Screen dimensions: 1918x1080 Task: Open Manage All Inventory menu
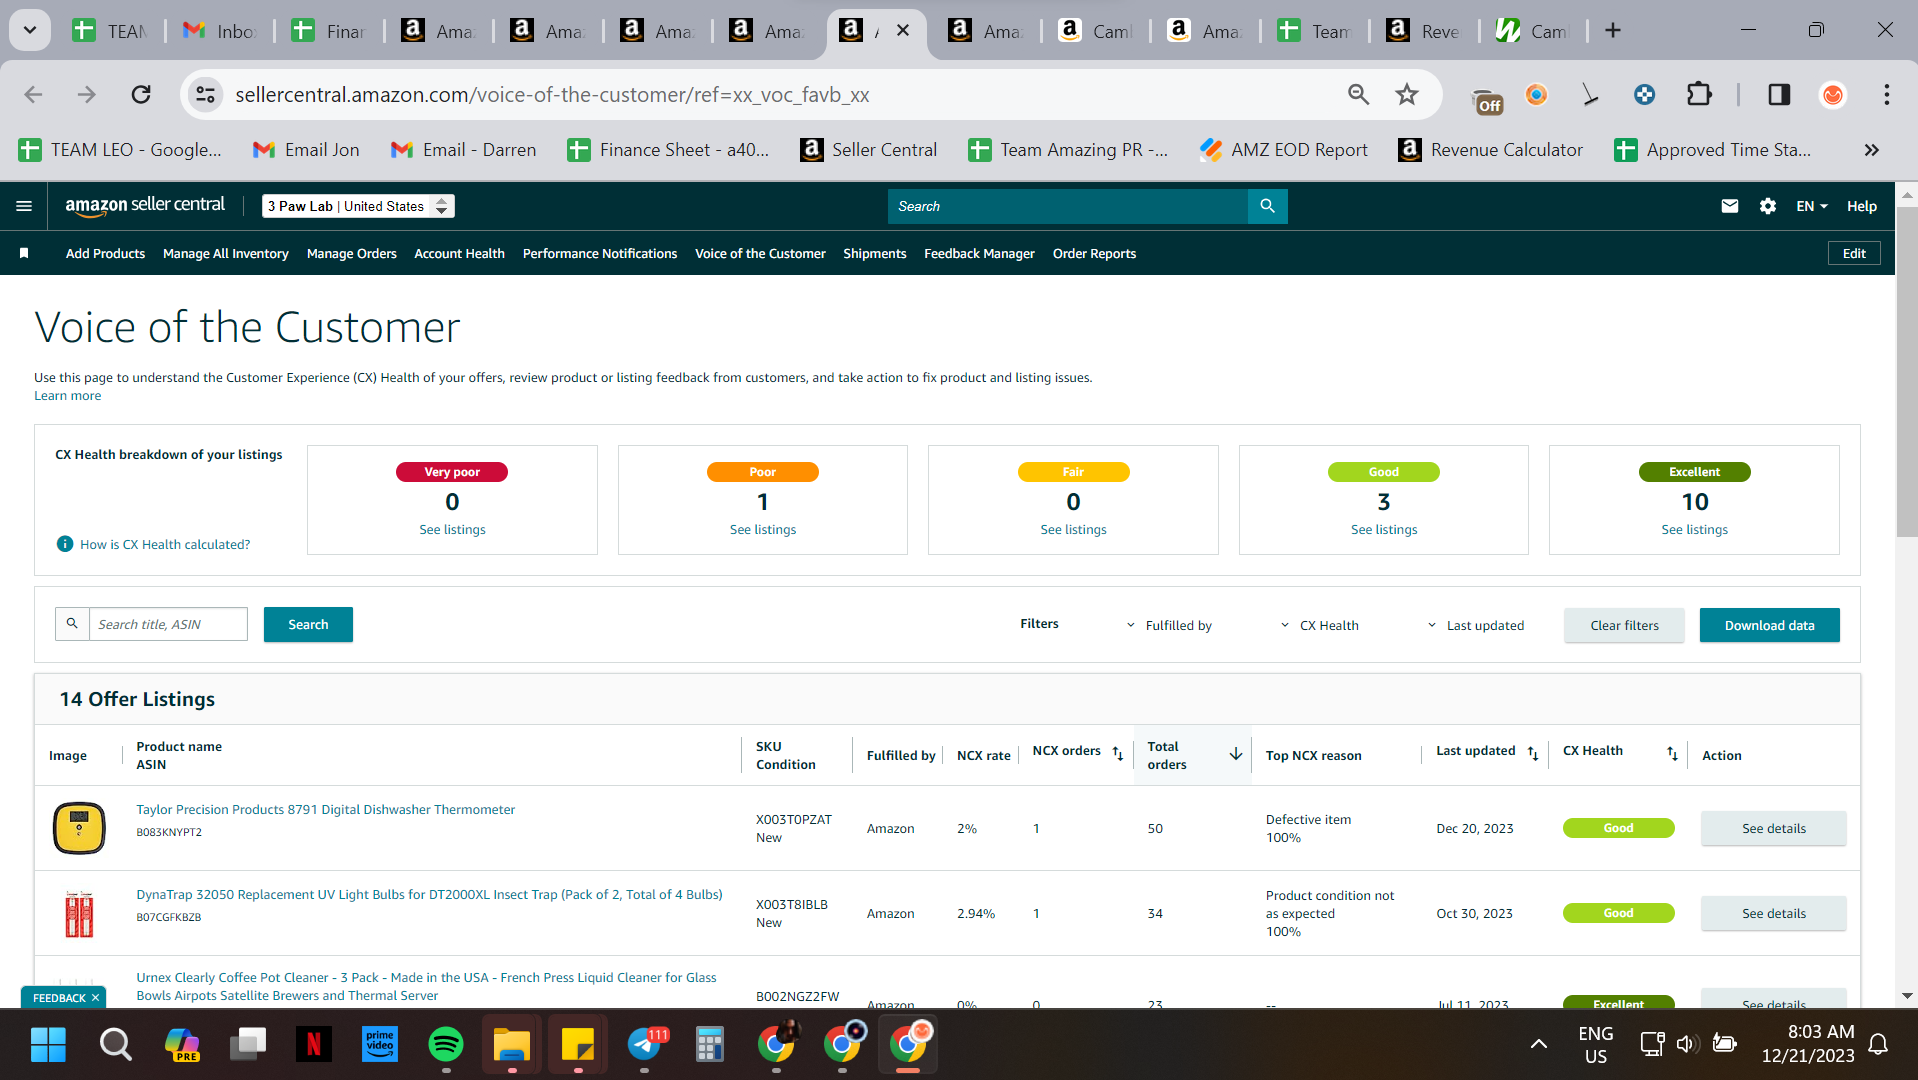pyautogui.click(x=226, y=254)
